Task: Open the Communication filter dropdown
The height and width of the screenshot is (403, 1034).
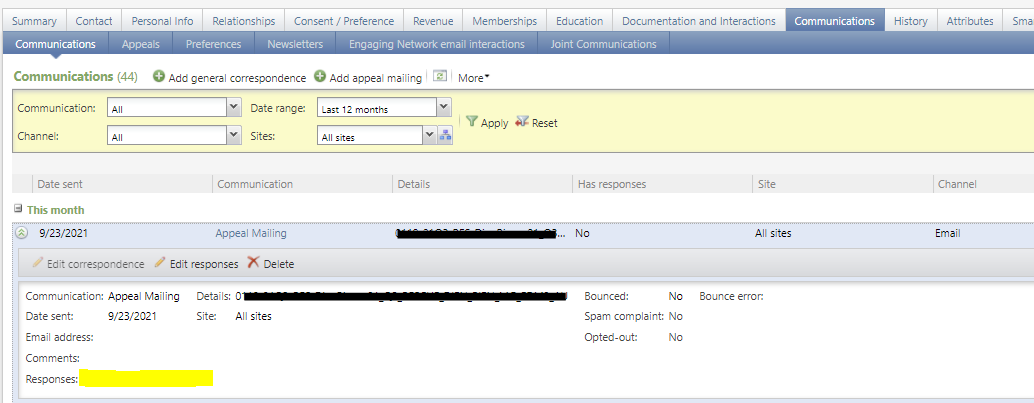Action: tap(233, 107)
